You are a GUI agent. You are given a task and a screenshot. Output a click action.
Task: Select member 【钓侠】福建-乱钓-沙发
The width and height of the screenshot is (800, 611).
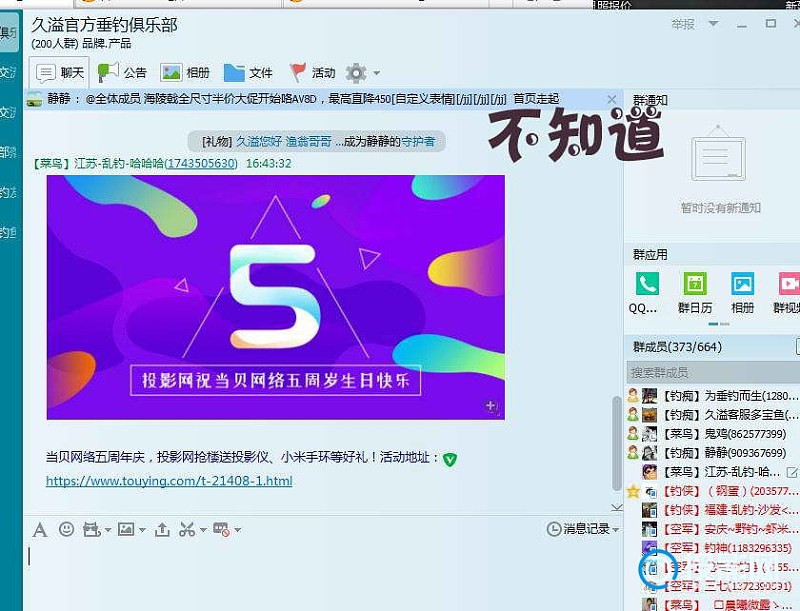tap(713, 510)
